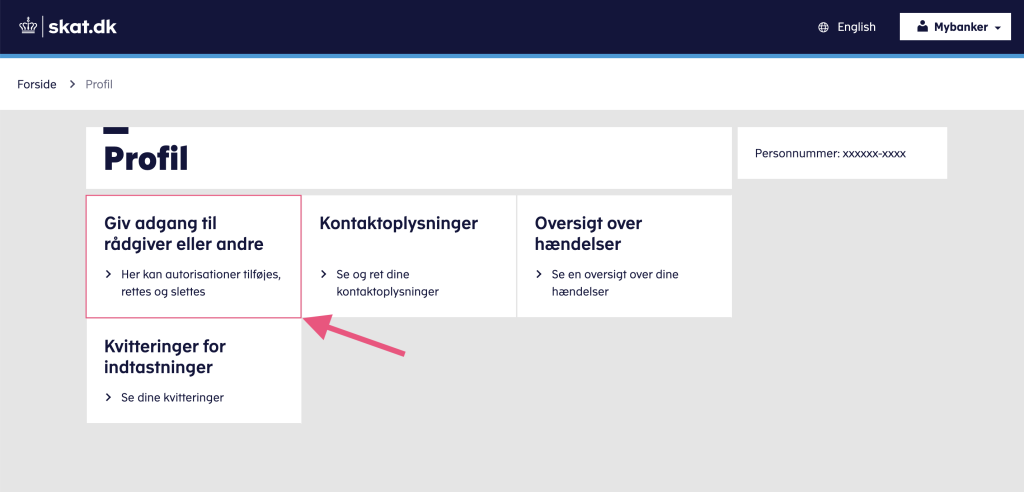The image size is (1024, 492).
Task: Open 'Kvitteringer for indtastninger' card
Action: pos(194,370)
